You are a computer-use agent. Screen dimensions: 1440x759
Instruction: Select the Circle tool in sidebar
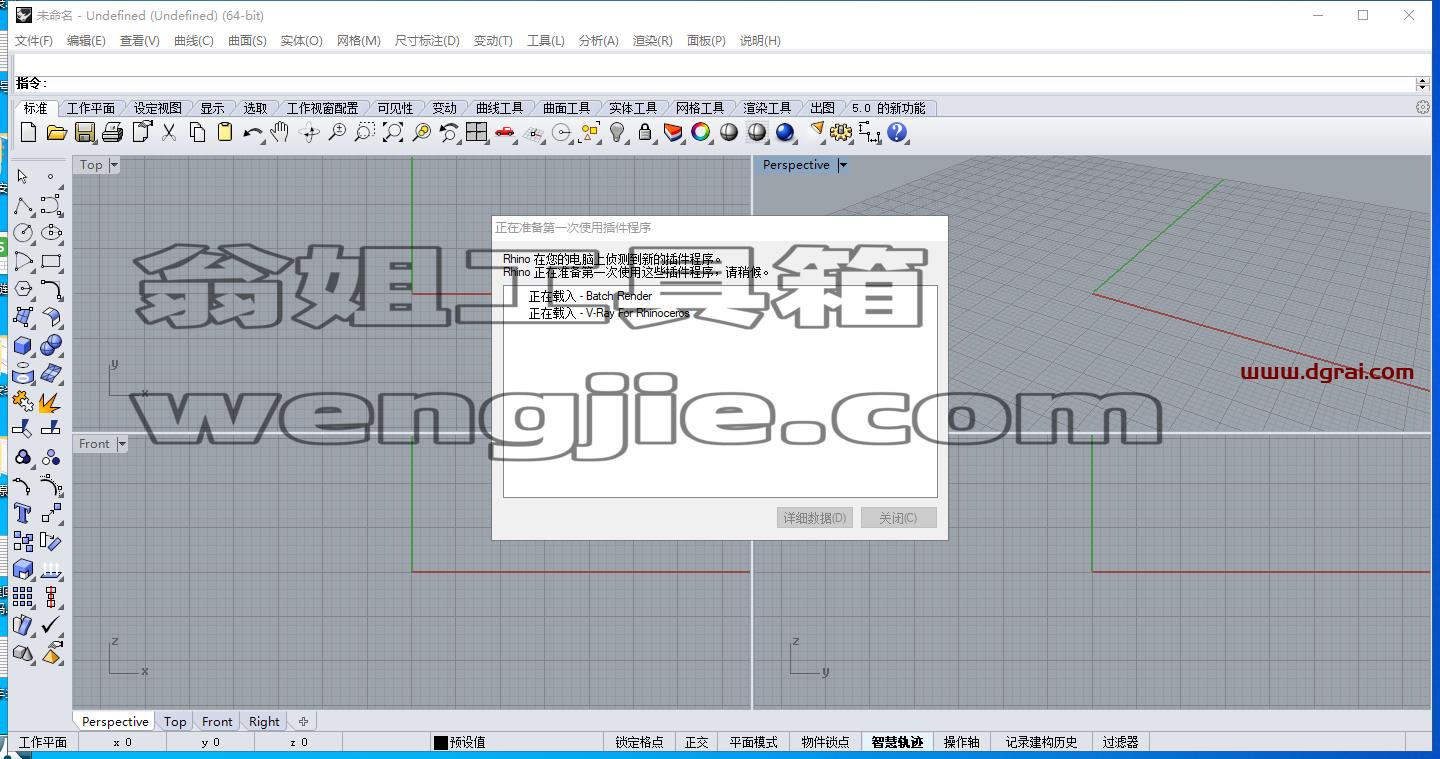(x=23, y=233)
